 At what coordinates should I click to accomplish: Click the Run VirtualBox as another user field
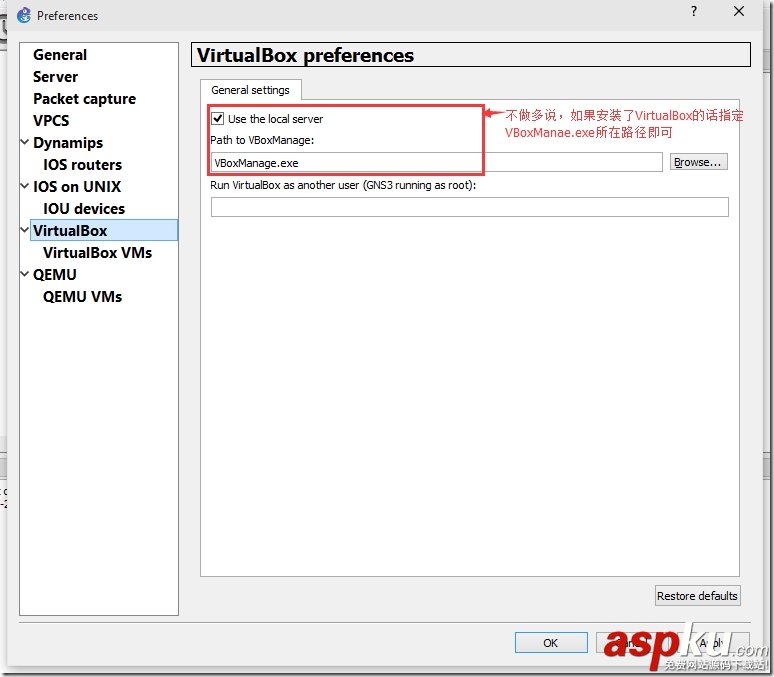pyautogui.click(x=469, y=207)
